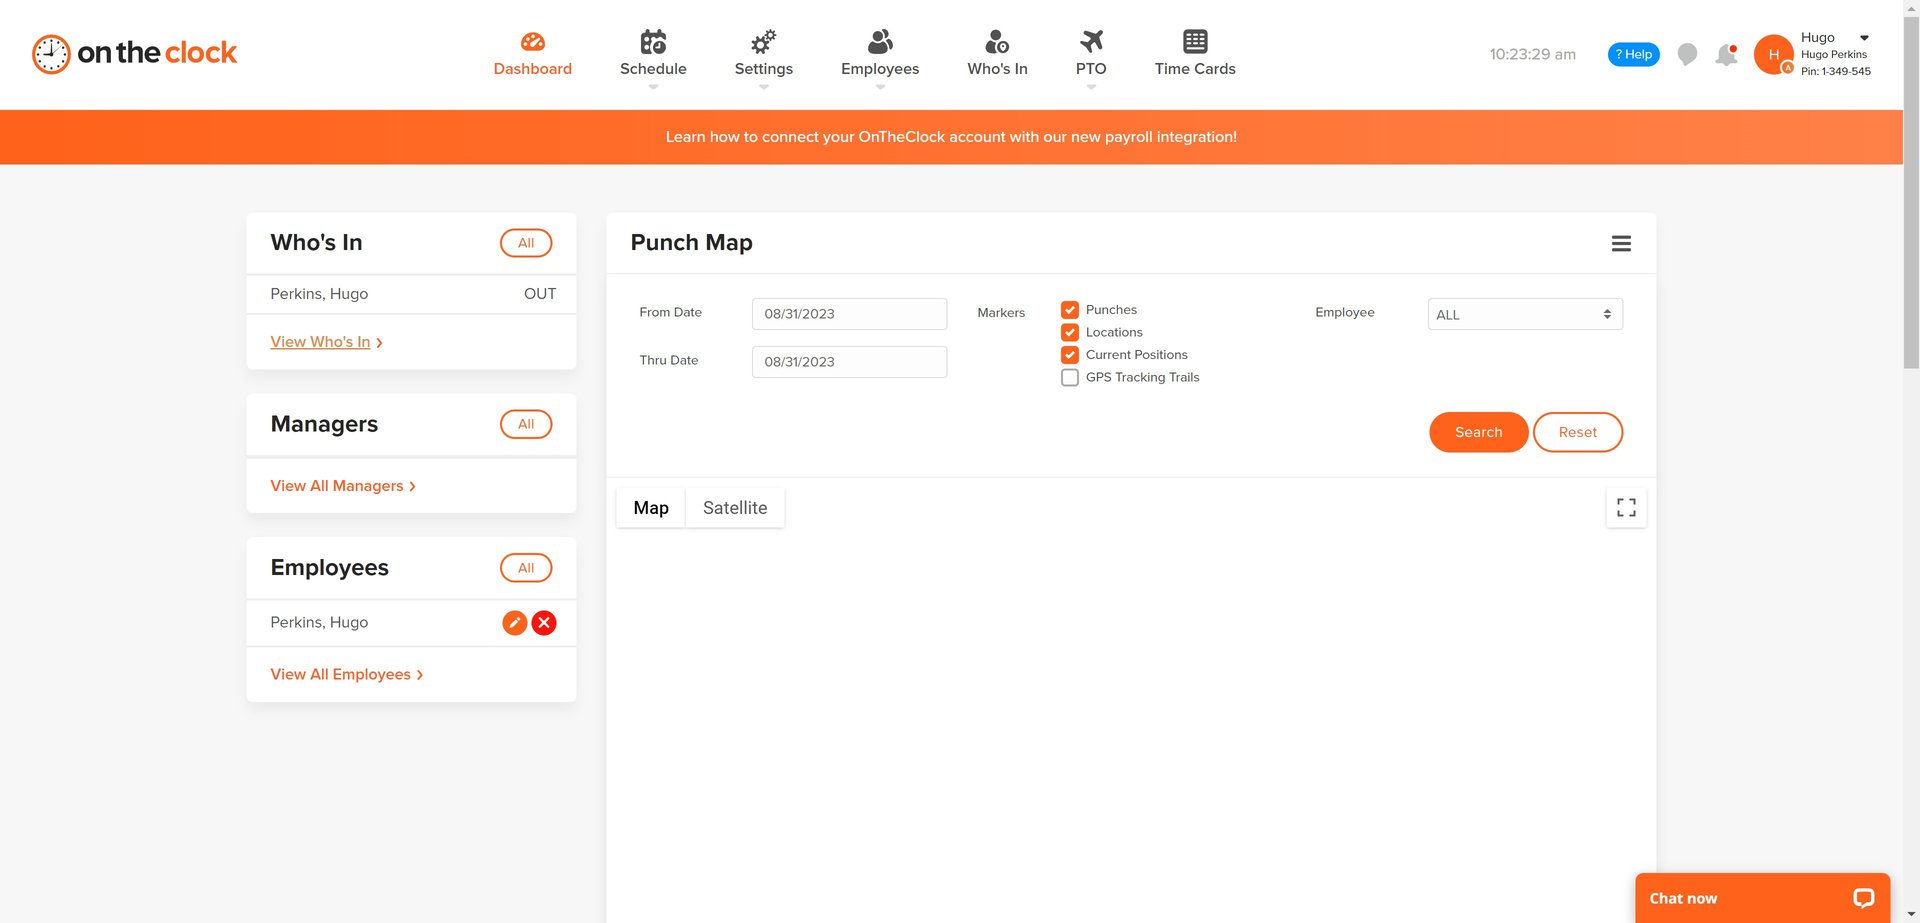Viewport: 1920px width, 923px height.
Task: Open the PTO menu item
Action: pyautogui.click(x=1091, y=69)
